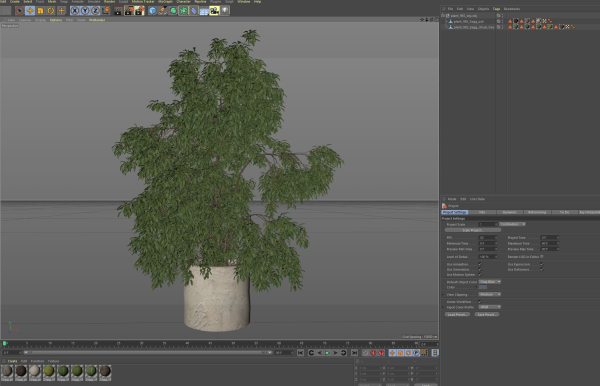Select the cream-colored material thumbnail
The height and width of the screenshot is (386, 600).
(x=35, y=372)
